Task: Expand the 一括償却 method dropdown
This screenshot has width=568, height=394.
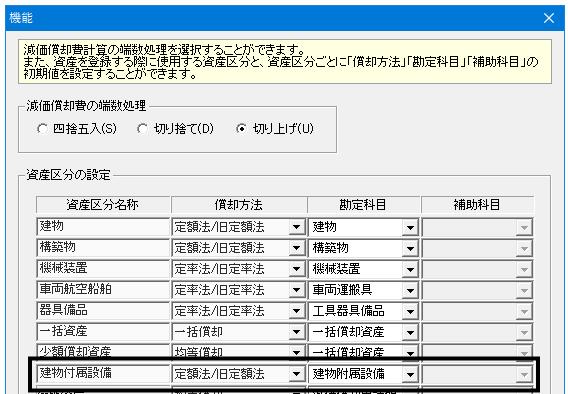Action: coord(297,332)
